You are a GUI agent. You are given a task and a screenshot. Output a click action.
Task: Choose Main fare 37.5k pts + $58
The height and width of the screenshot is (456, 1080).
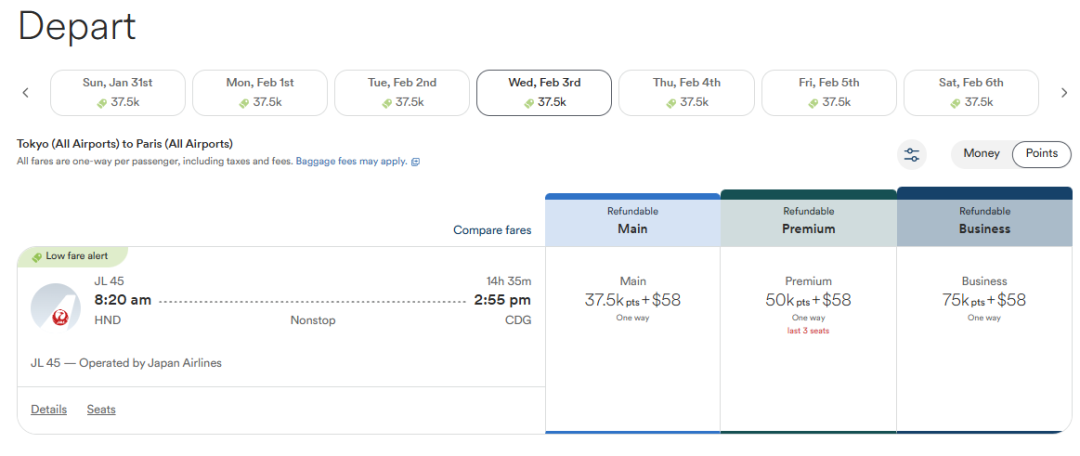coord(632,300)
